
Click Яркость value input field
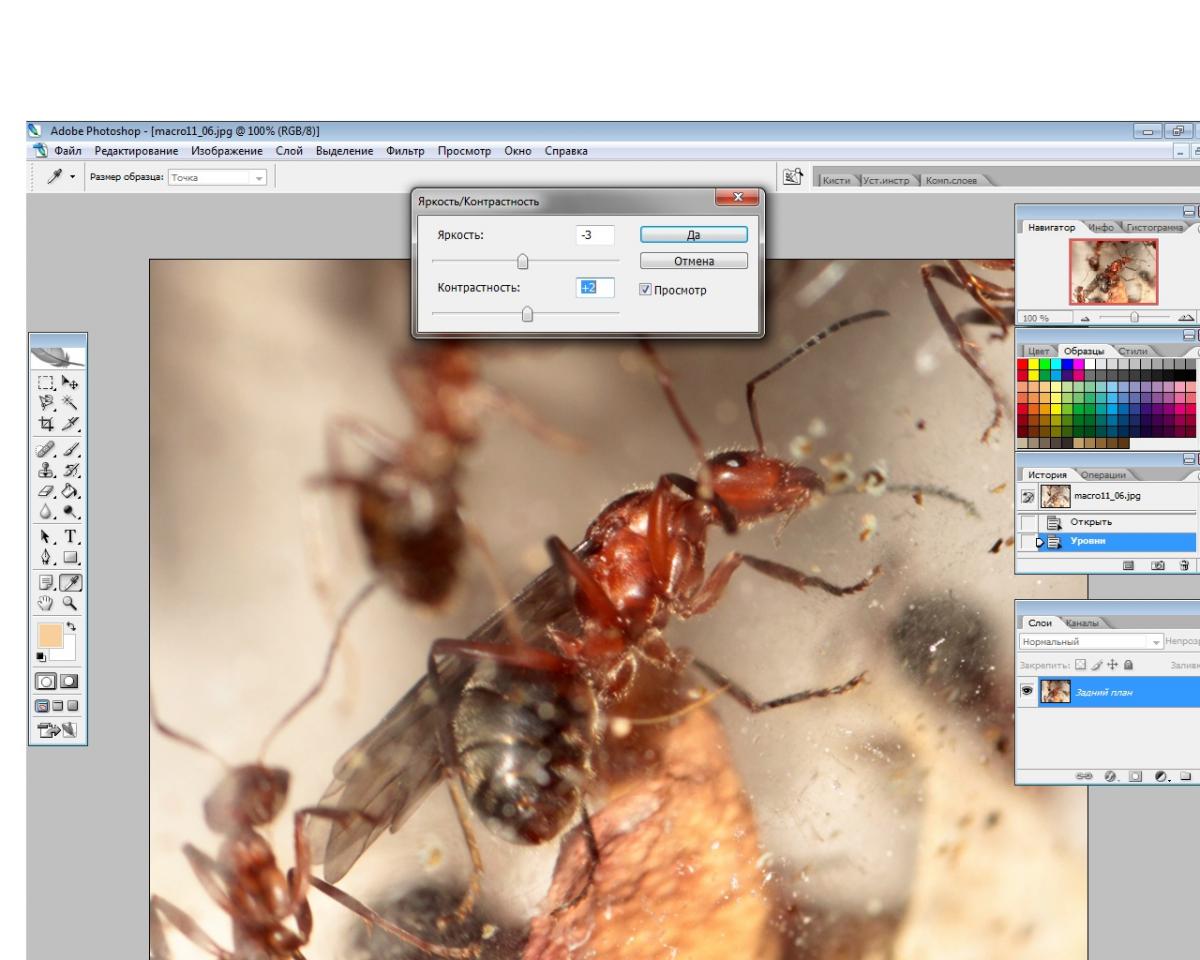pos(595,235)
